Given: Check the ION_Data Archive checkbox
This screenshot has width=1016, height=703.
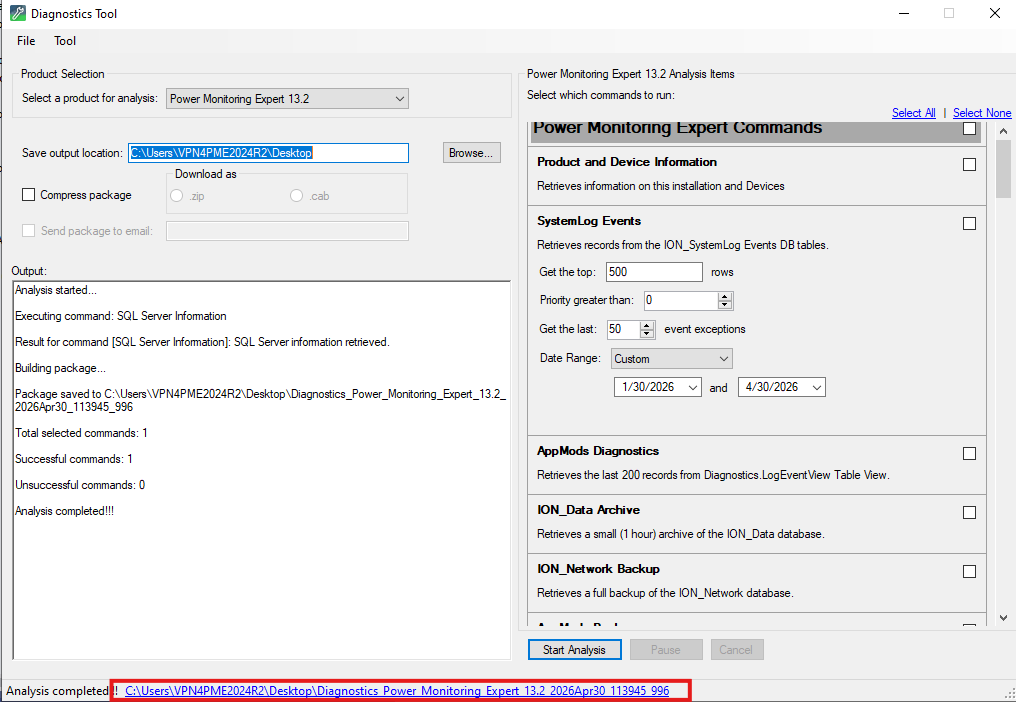Looking at the screenshot, I should [x=969, y=513].
